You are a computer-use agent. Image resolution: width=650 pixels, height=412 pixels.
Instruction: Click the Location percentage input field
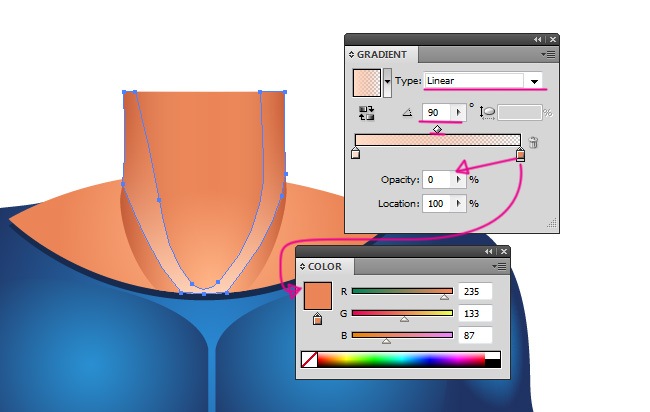[437, 203]
